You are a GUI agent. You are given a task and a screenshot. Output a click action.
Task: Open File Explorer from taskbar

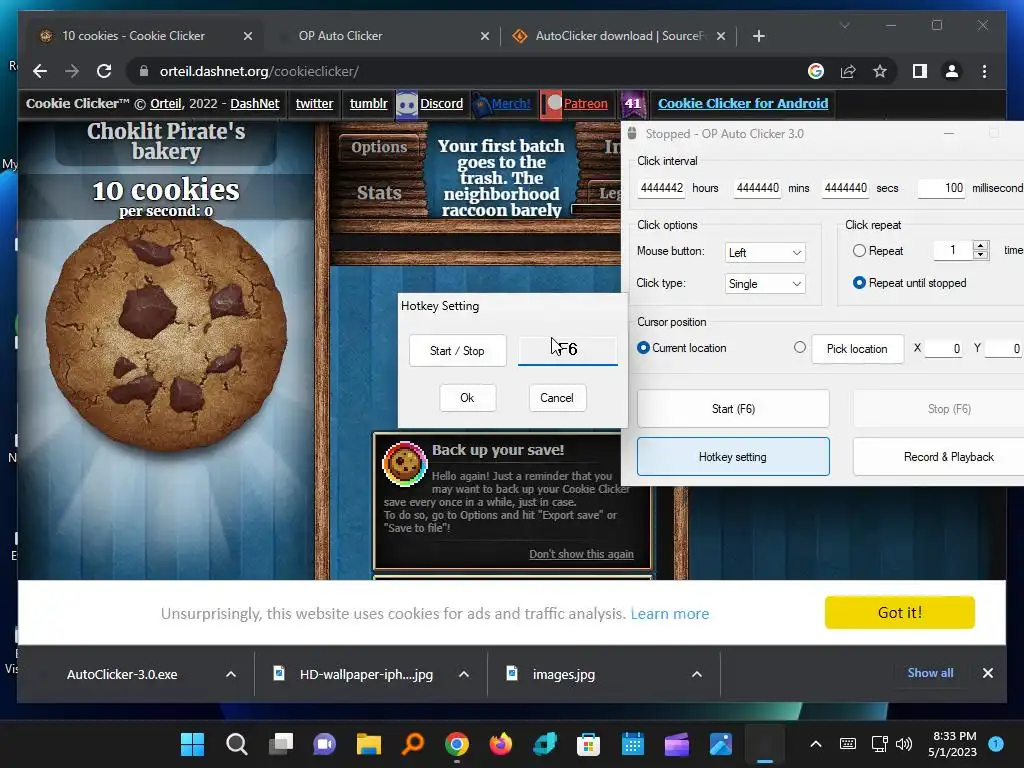pos(368,744)
